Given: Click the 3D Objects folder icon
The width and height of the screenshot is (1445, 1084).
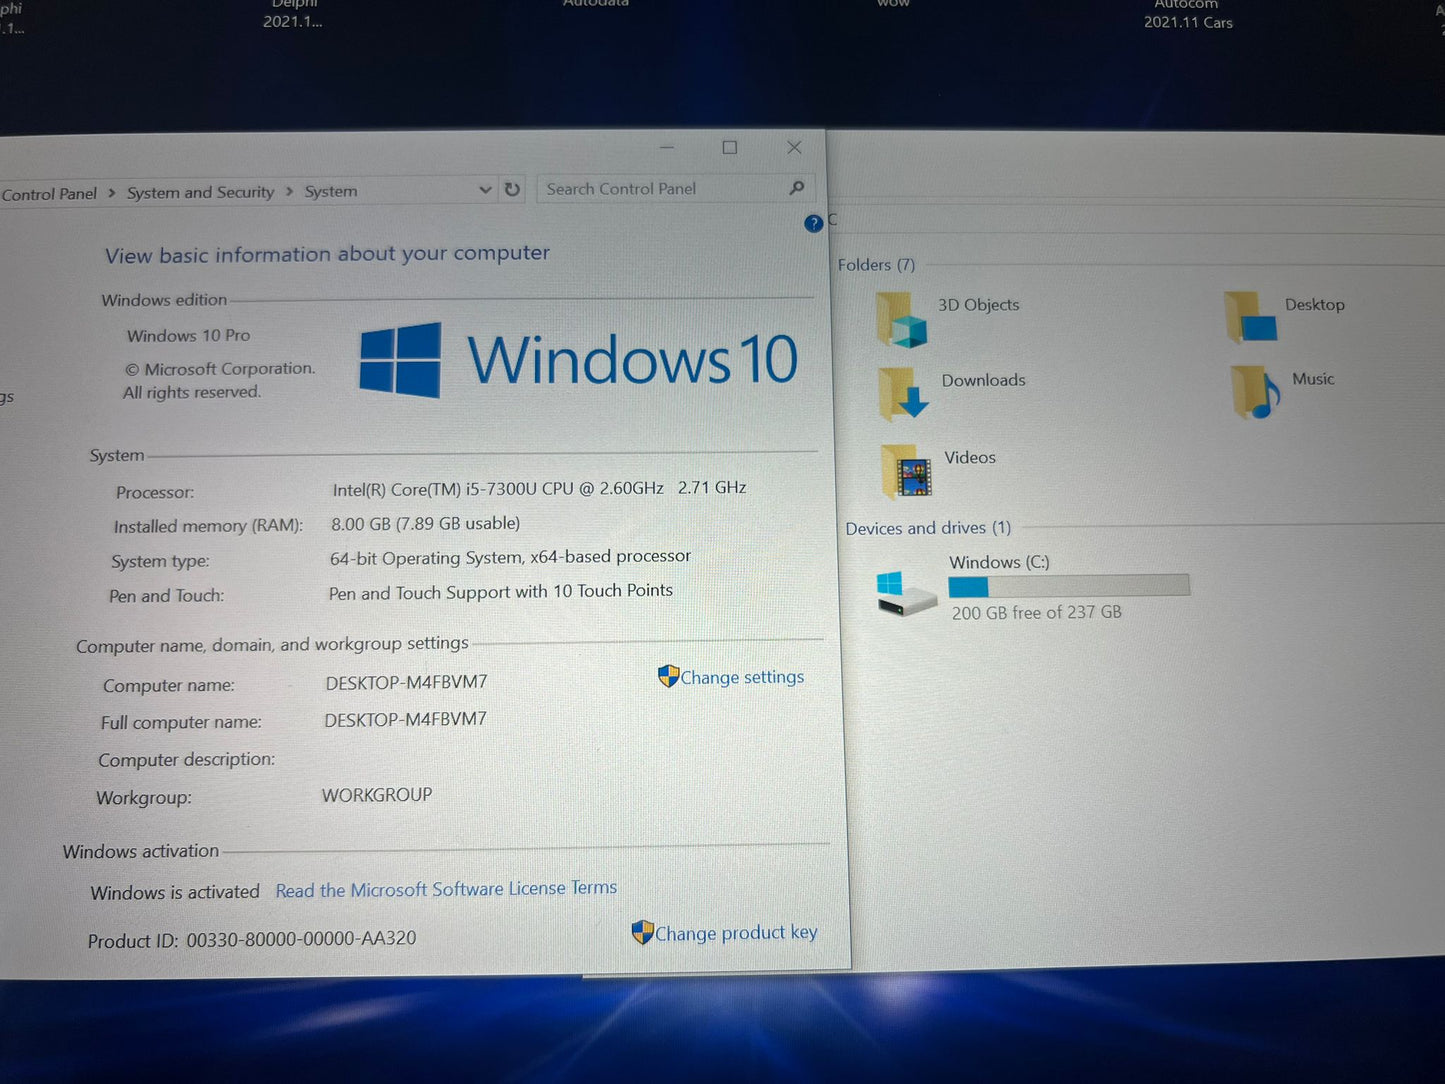Looking at the screenshot, I should 901,320.
